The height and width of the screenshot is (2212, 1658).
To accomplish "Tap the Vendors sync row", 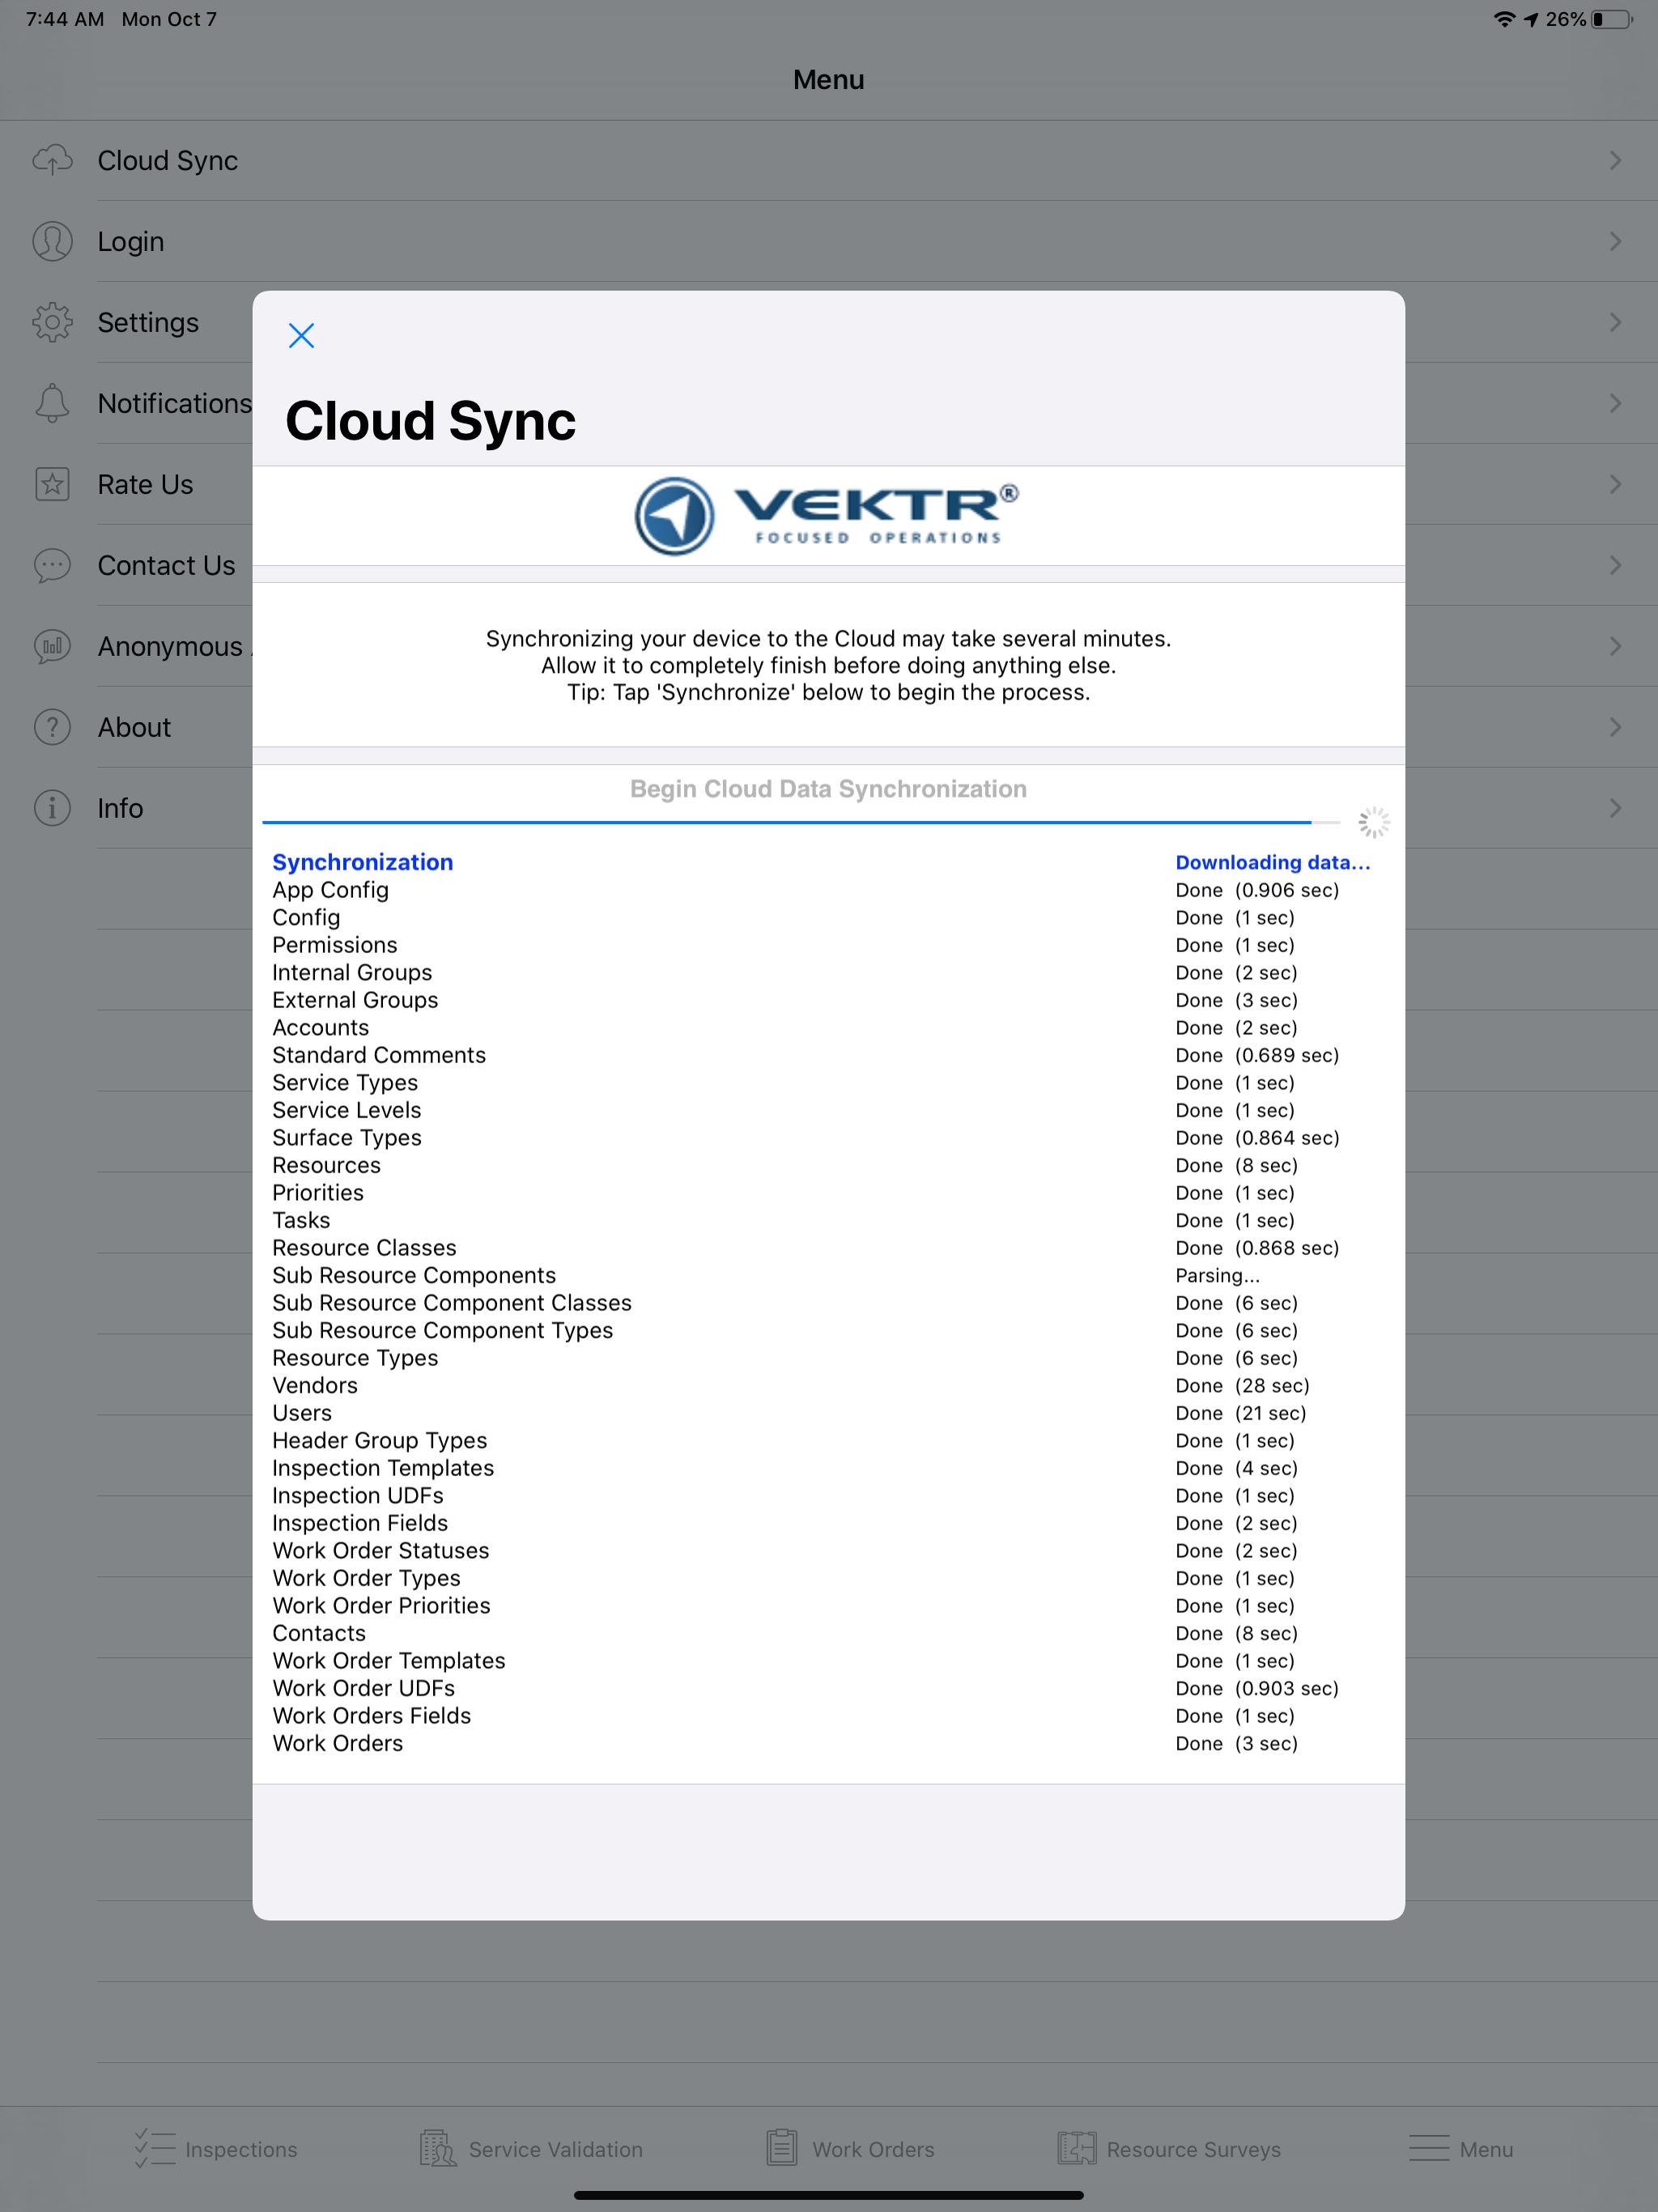I will 828,1386.
